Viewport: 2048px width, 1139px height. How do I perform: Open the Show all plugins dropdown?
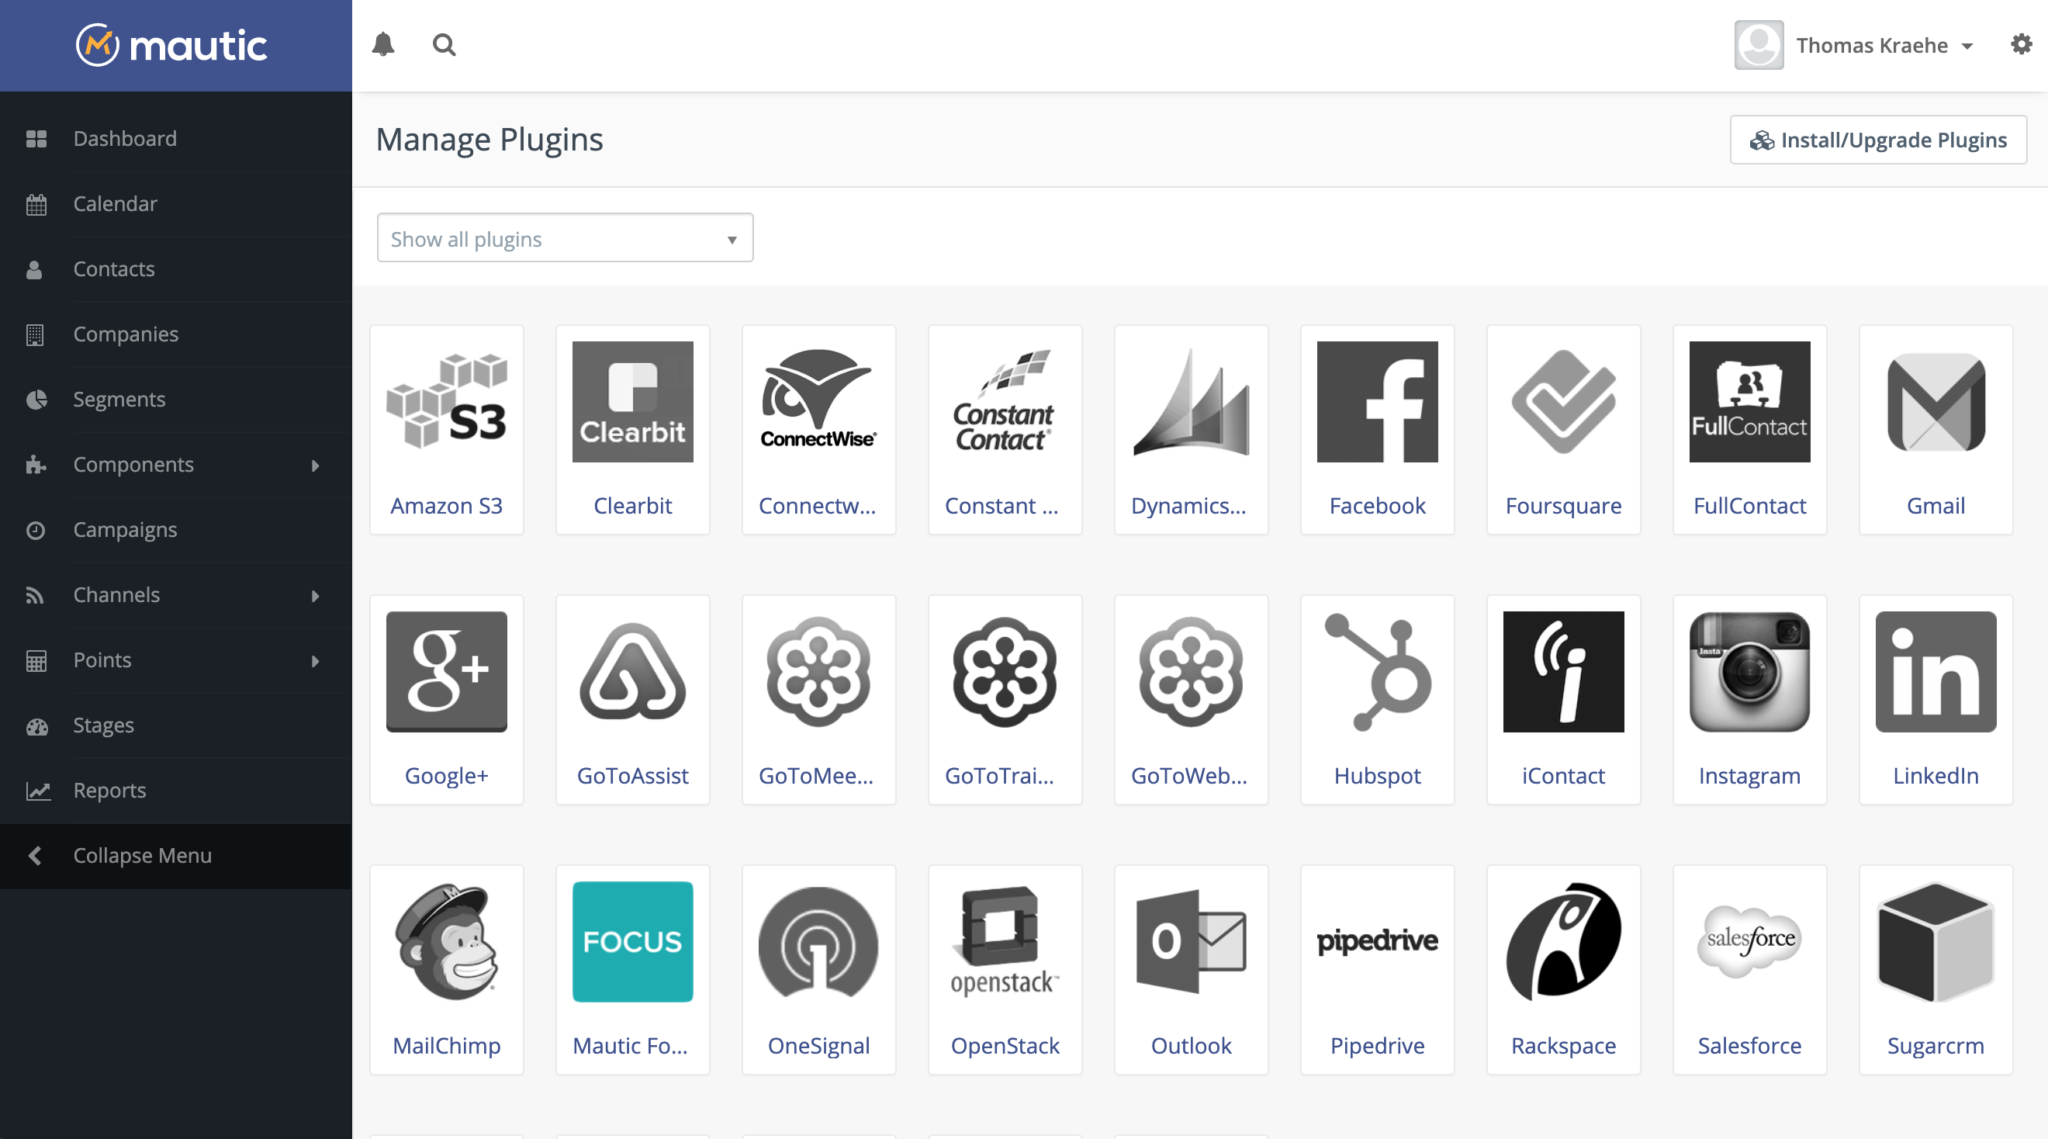coord(564,238)
